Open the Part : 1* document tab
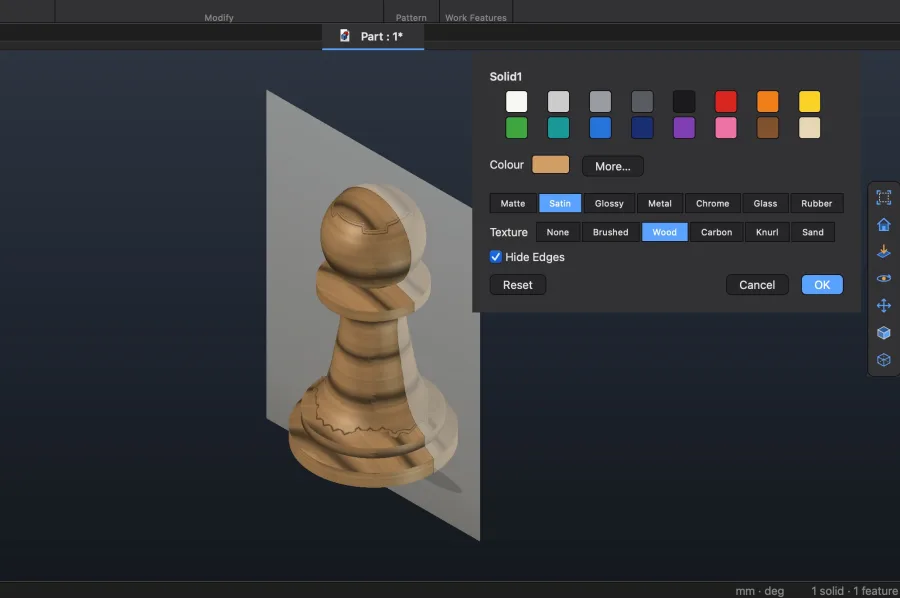The image size is (900, 598). click(373, 36)
